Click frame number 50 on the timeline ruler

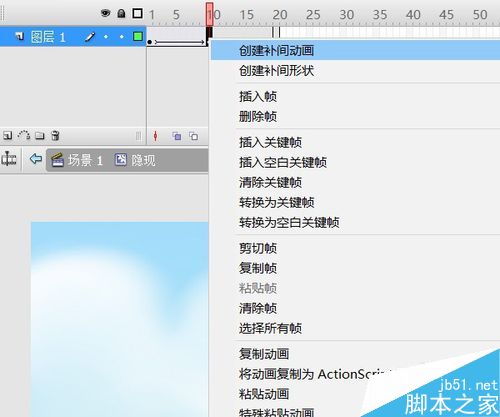(480, 15)
